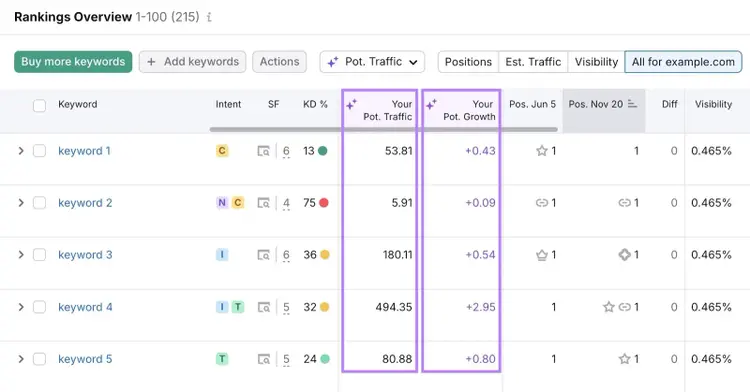Expand the keyword 4 row
The image size is (750, 392).
(x=21, y=307)
